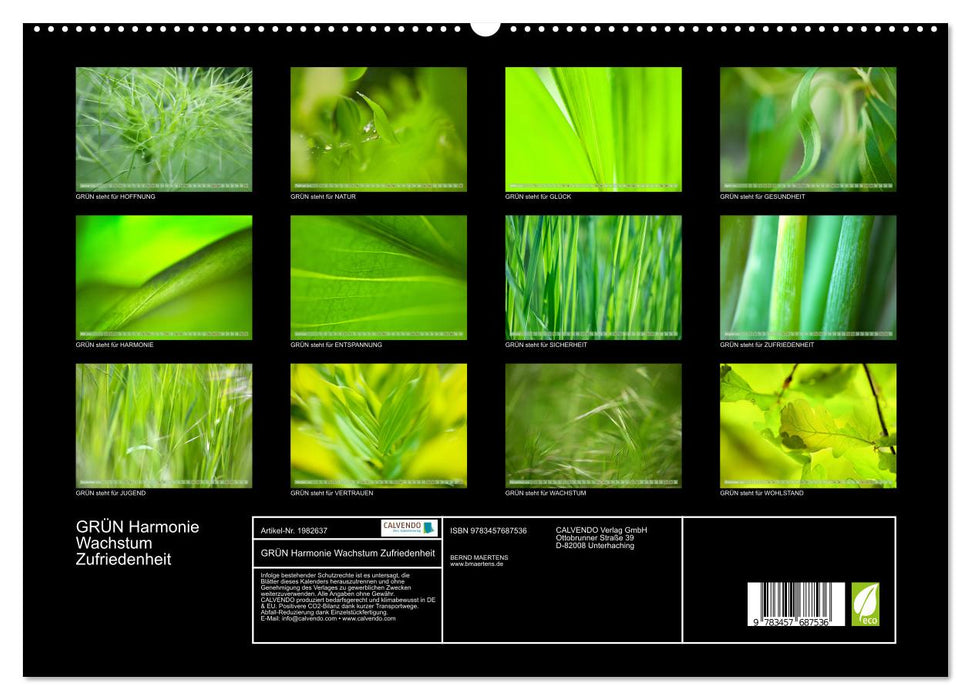Screen dimensions: 971x700
Task: Click the www.bmaertens.de website link
Action: [477, 564]
